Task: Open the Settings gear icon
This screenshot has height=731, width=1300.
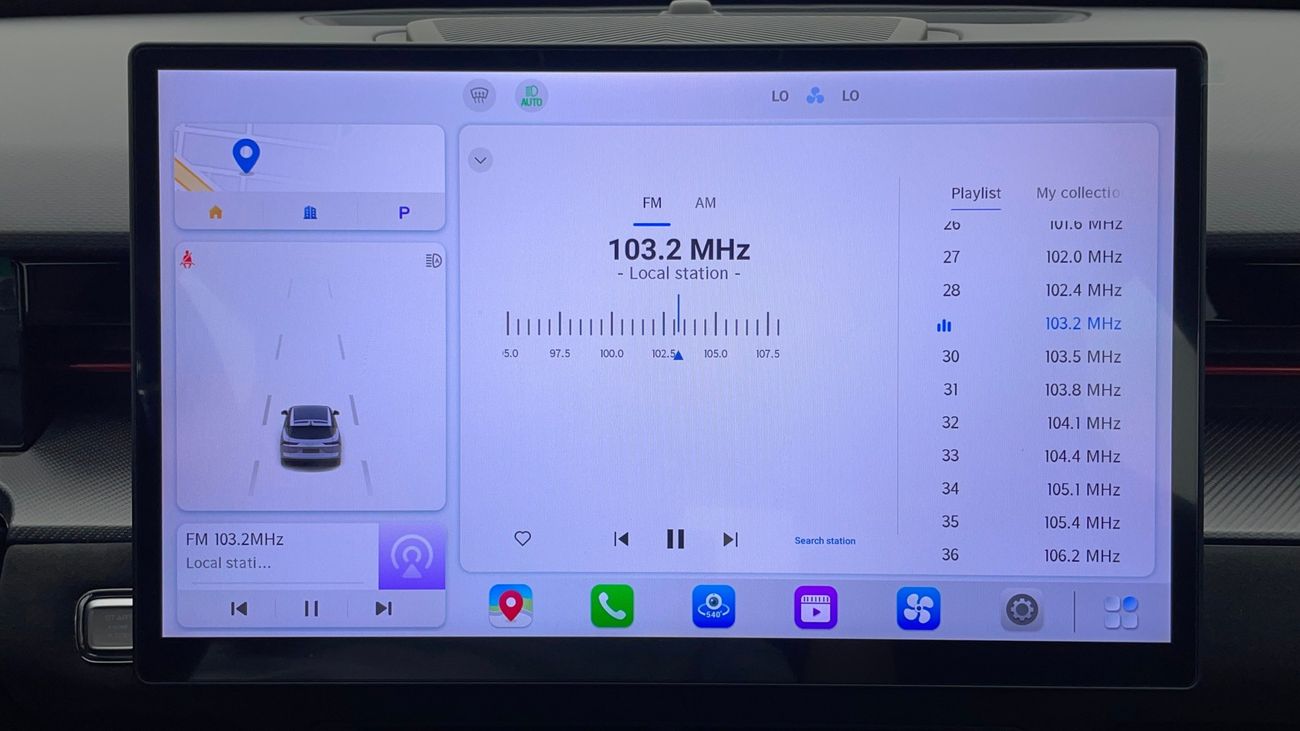Action: [1021, 609]
